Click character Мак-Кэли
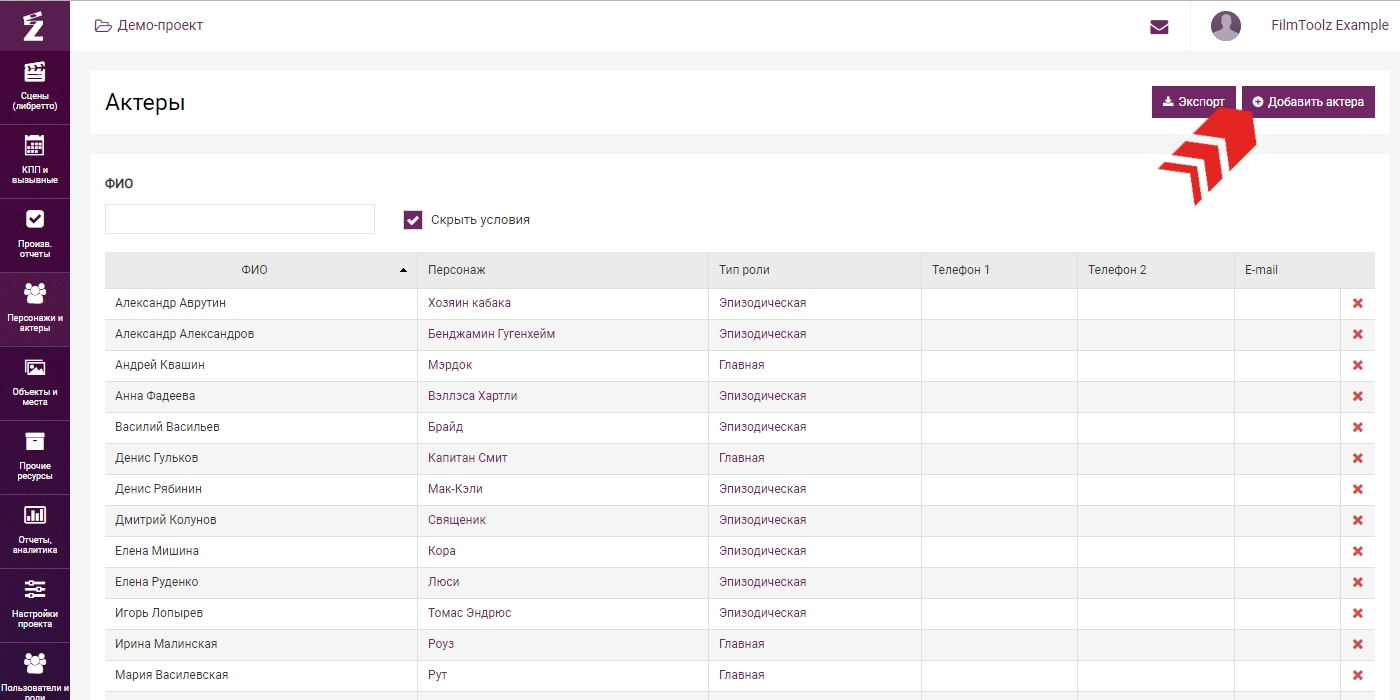 point(455,489)
